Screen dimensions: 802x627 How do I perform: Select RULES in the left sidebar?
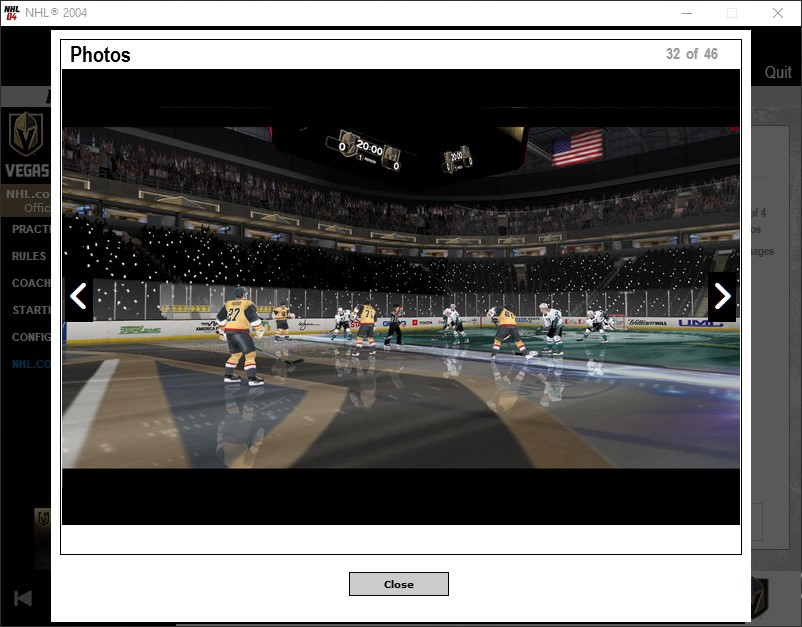pyautogui.click(x=29, y=256)
